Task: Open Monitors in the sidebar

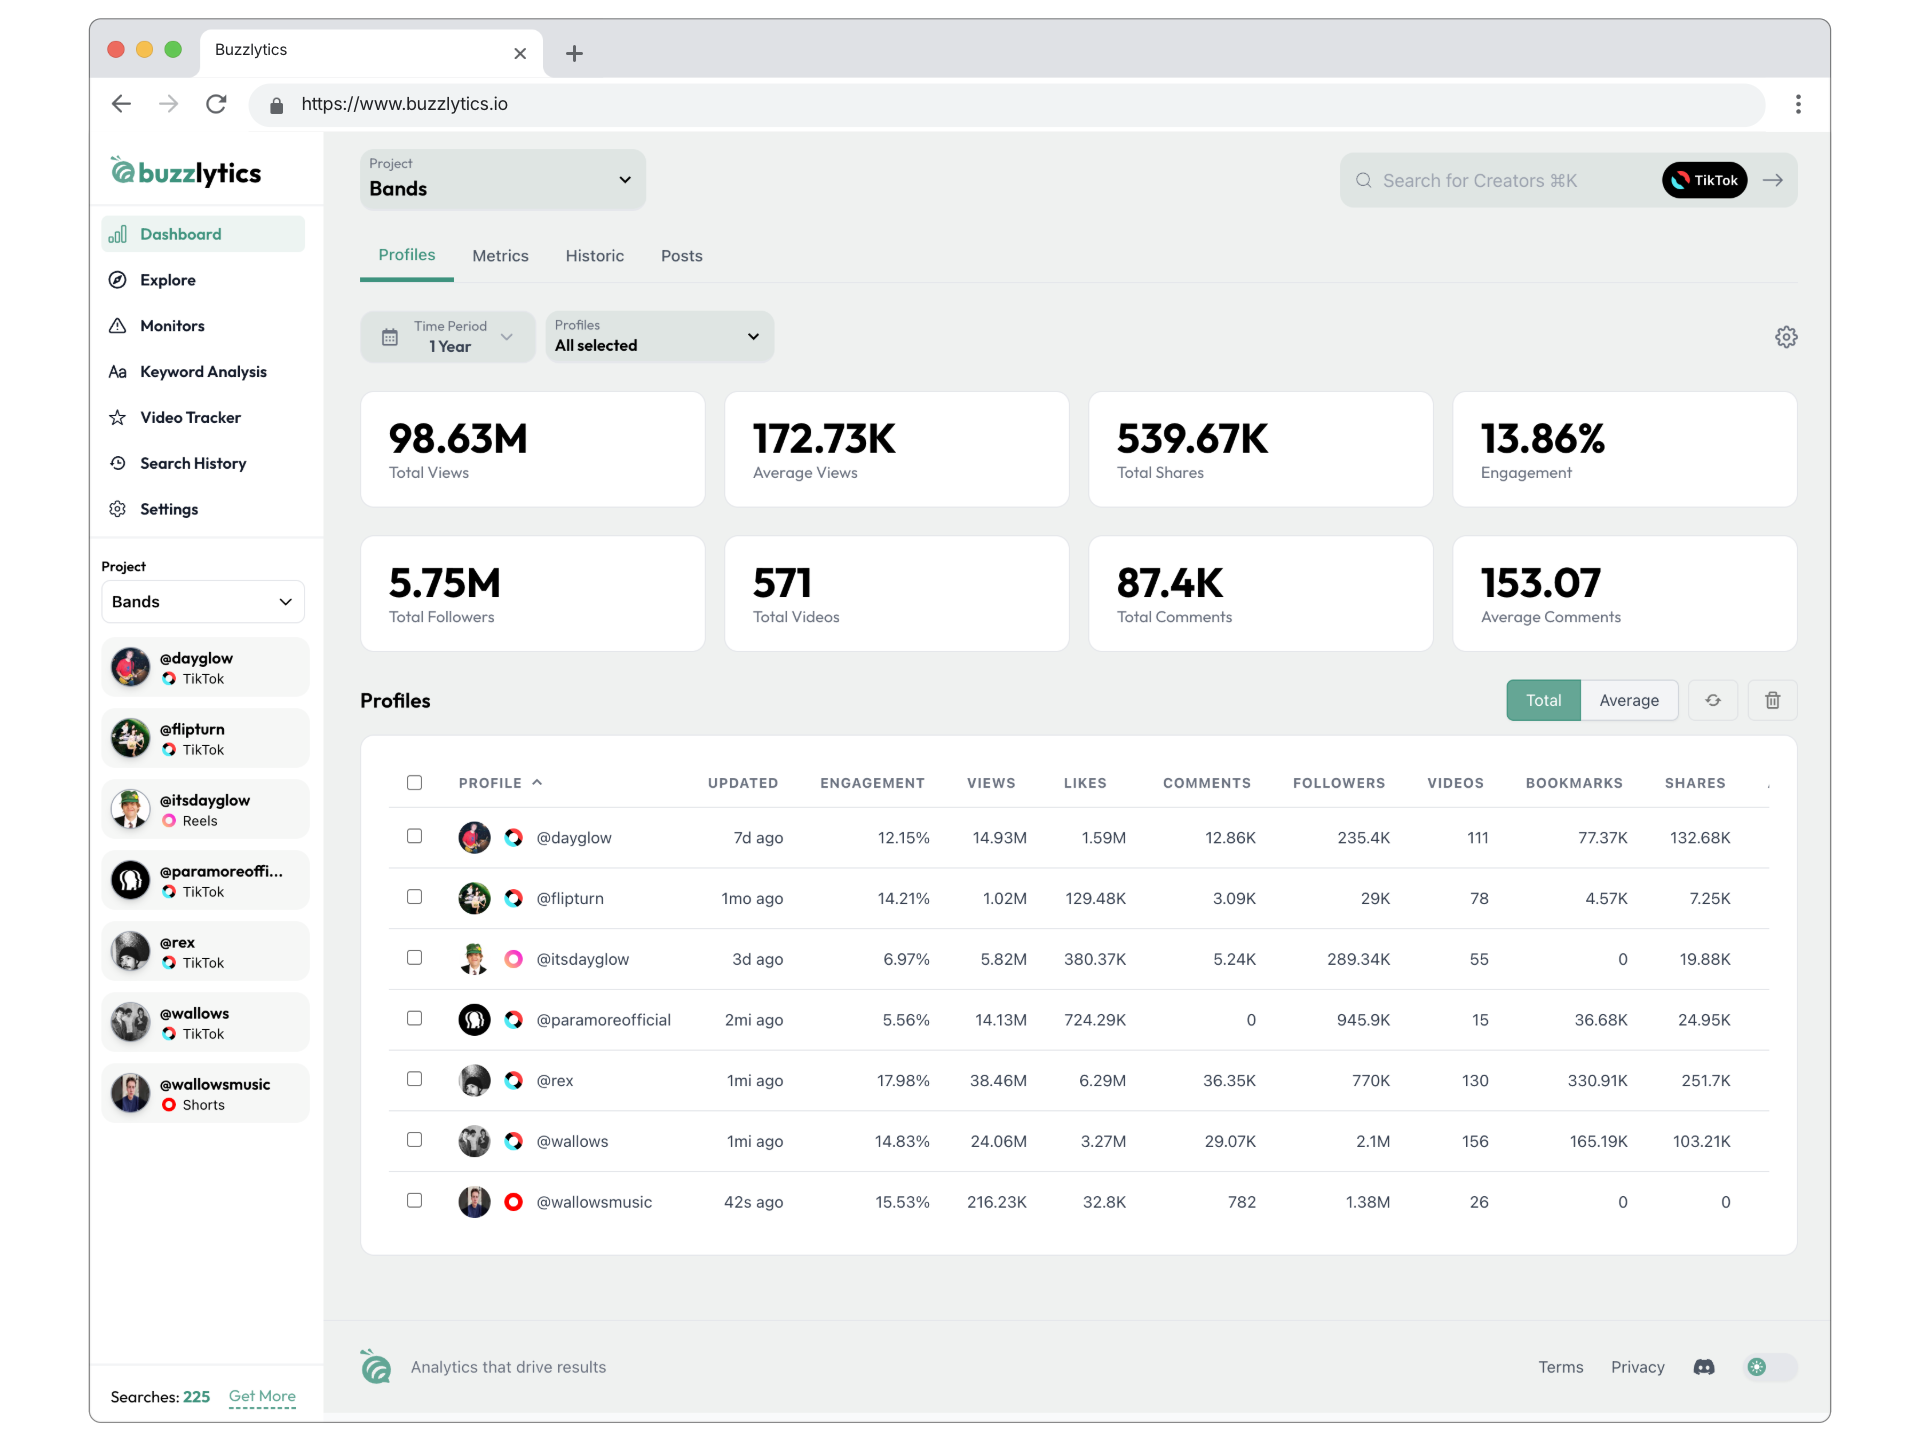Action: point(203,326)
